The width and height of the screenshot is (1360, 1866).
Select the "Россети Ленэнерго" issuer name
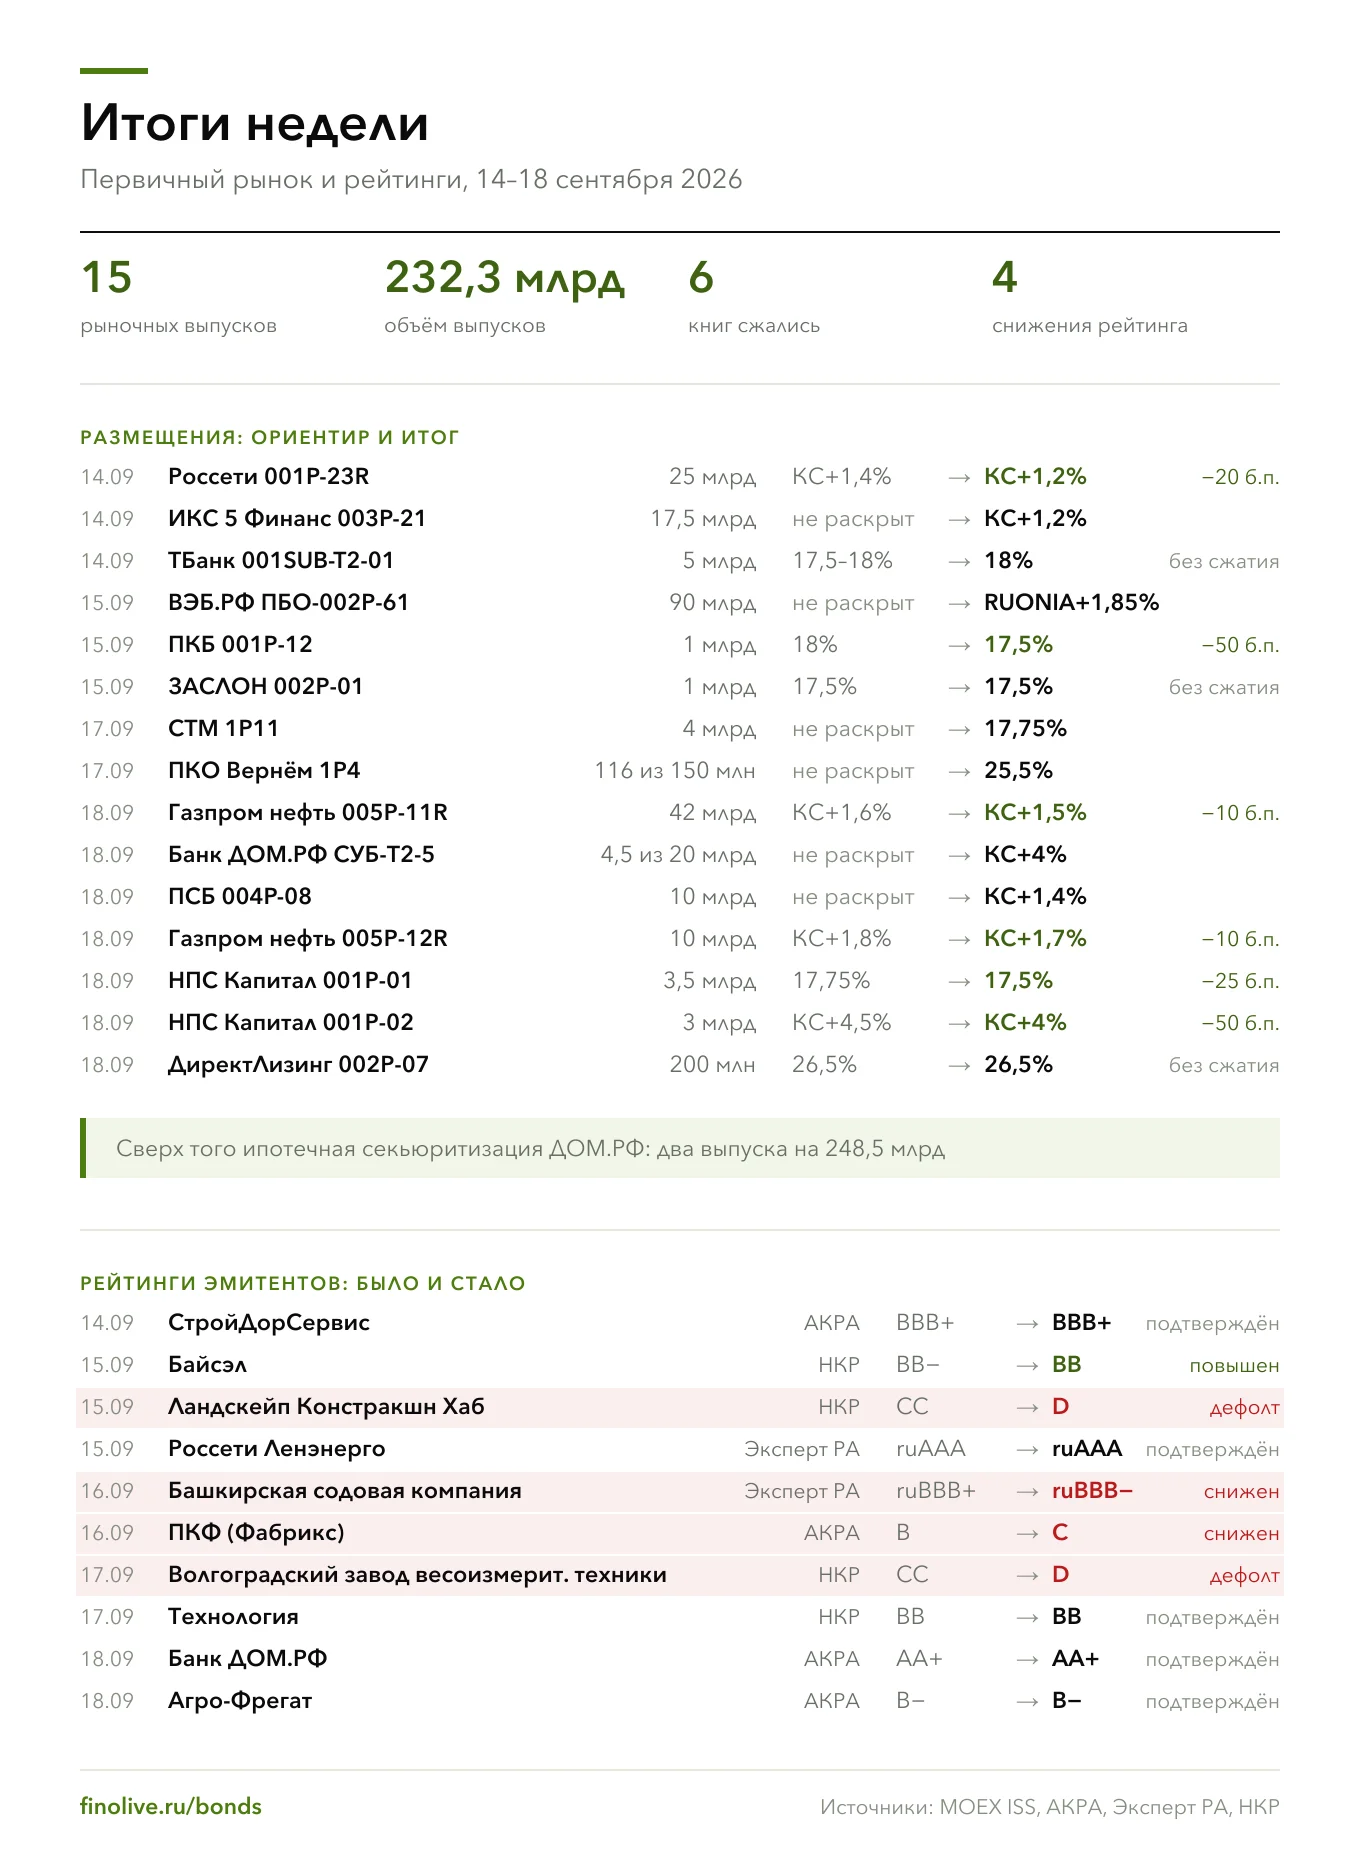[x=277, y=1449]
